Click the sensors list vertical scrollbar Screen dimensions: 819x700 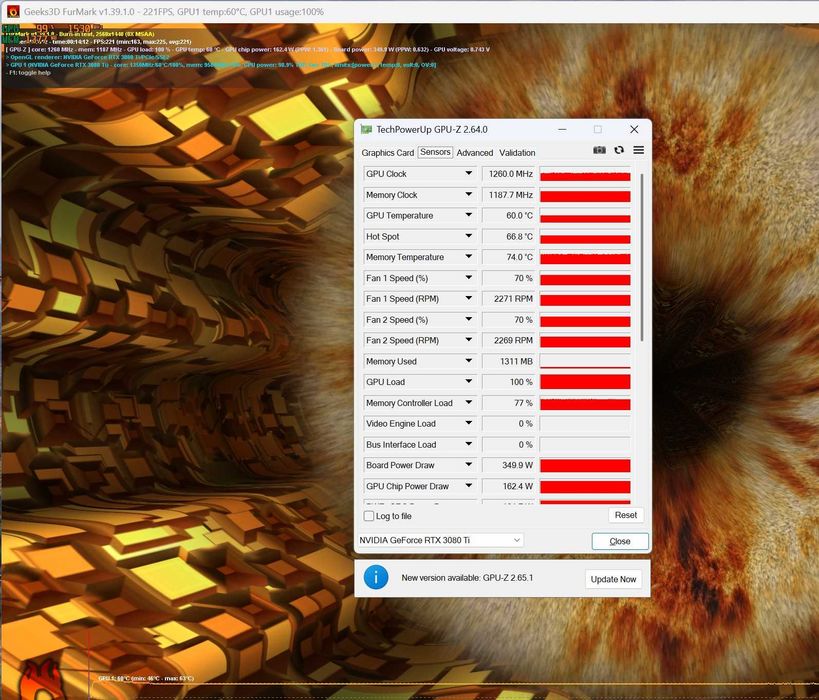click(x=641, y=258)
